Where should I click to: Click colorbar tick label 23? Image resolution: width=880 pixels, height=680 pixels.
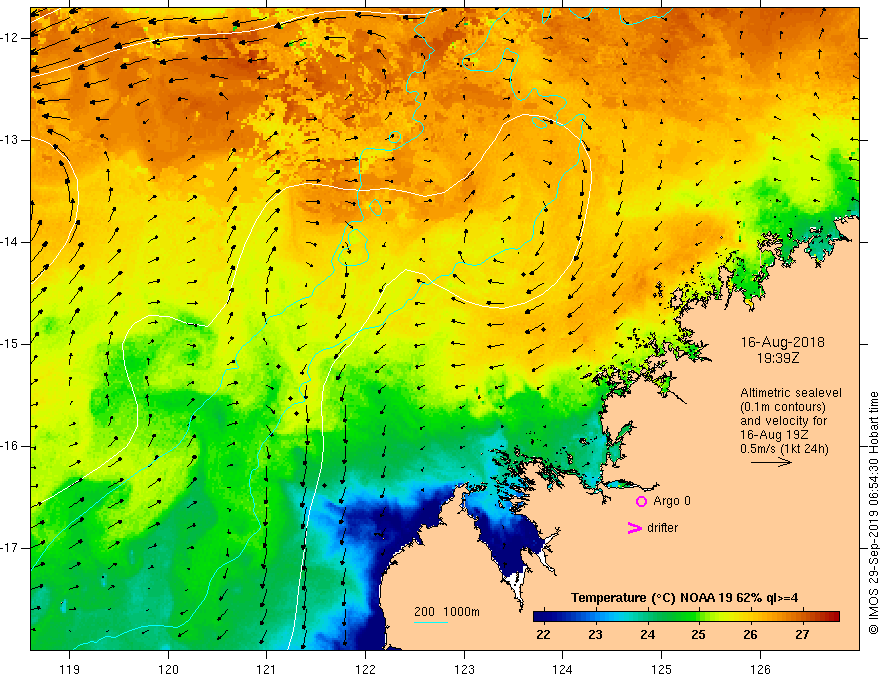coord(595,635)
